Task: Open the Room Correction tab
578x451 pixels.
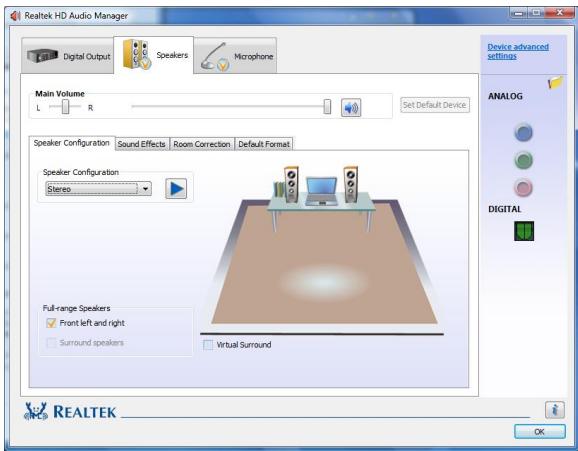Action: coord(202,144)
